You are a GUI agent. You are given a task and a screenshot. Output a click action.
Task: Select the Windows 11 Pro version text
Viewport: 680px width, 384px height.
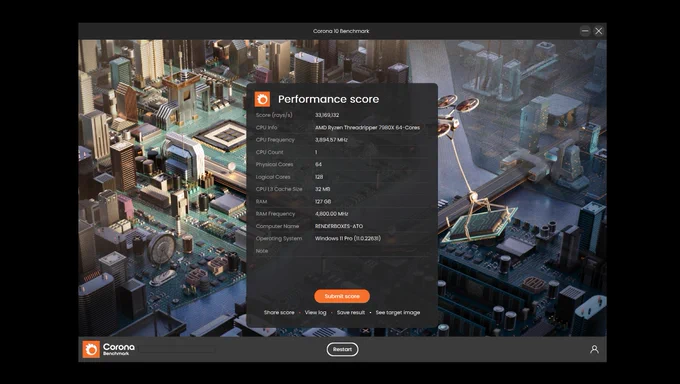click(x=348, y=238)
